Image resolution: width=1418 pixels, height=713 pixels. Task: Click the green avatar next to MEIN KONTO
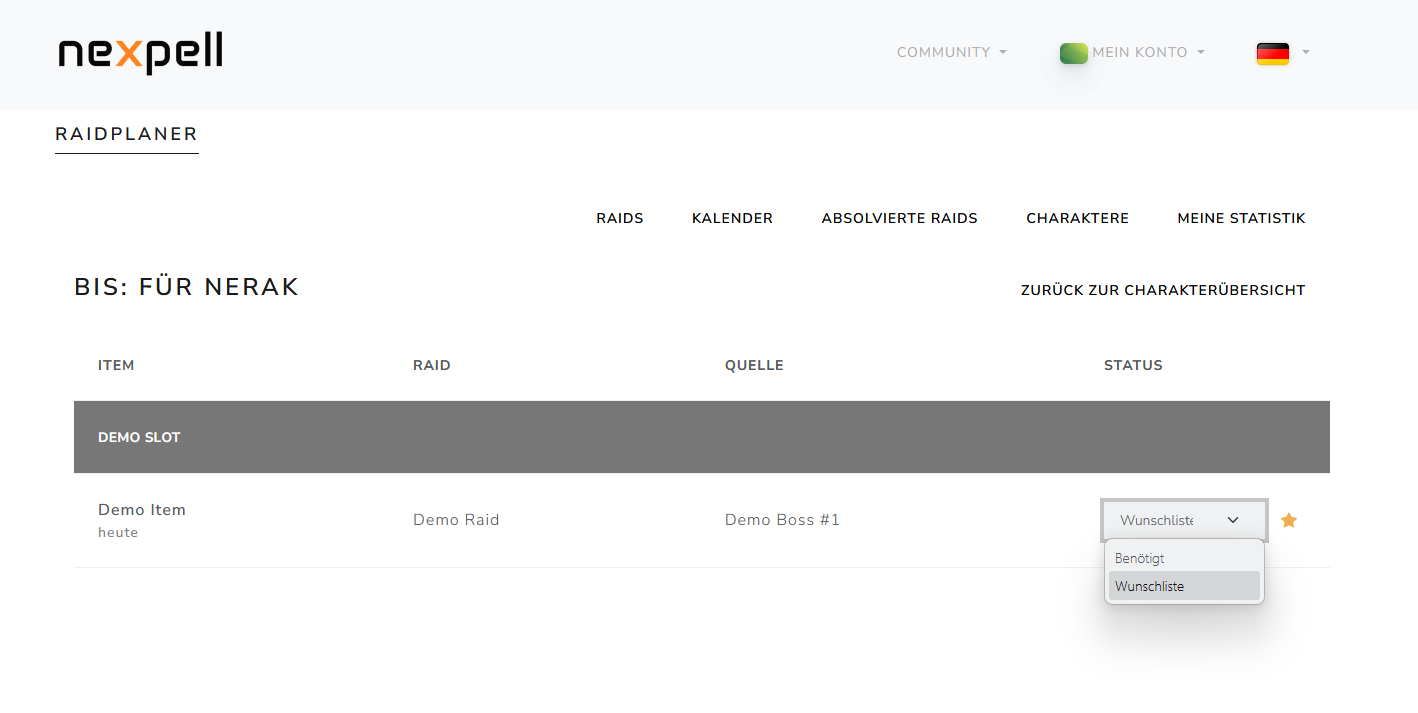pos(1073,53)
